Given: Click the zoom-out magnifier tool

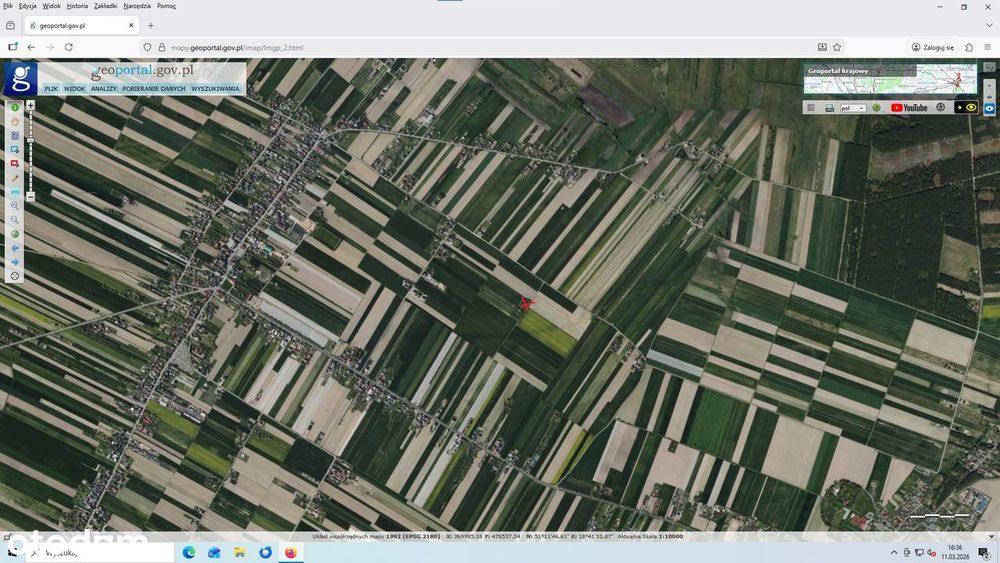Looking at the screenshot, I should coord(15,220).
